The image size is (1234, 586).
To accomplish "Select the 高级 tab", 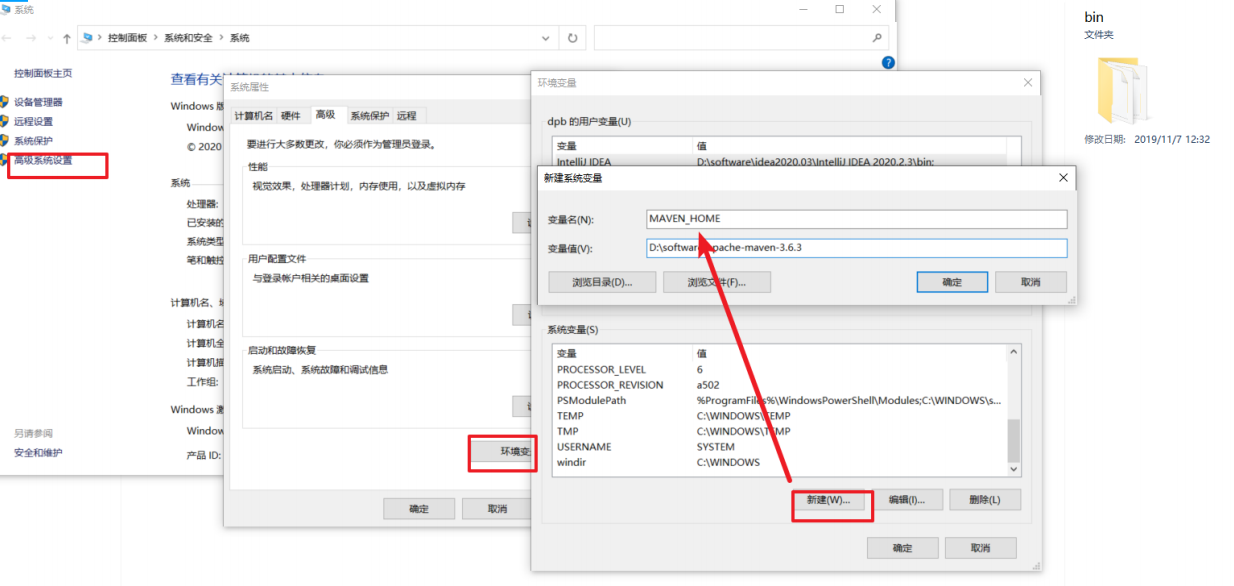I will click(x=325, y=115).
